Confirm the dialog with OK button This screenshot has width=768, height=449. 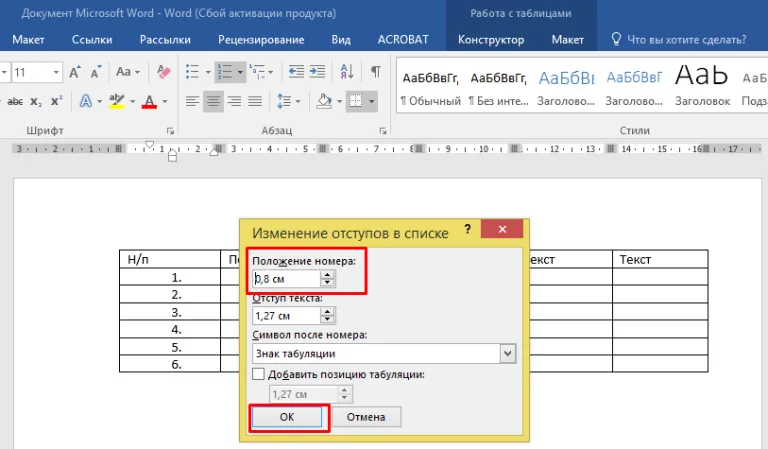(x=287, y=417)
